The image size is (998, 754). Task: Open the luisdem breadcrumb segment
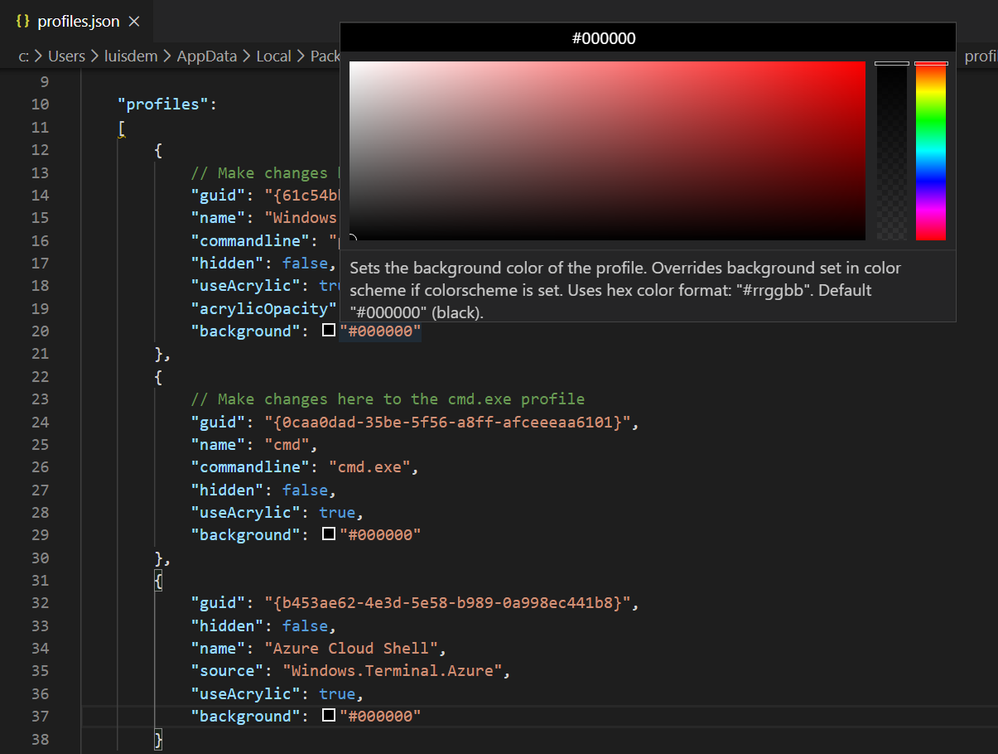[131, 56]
